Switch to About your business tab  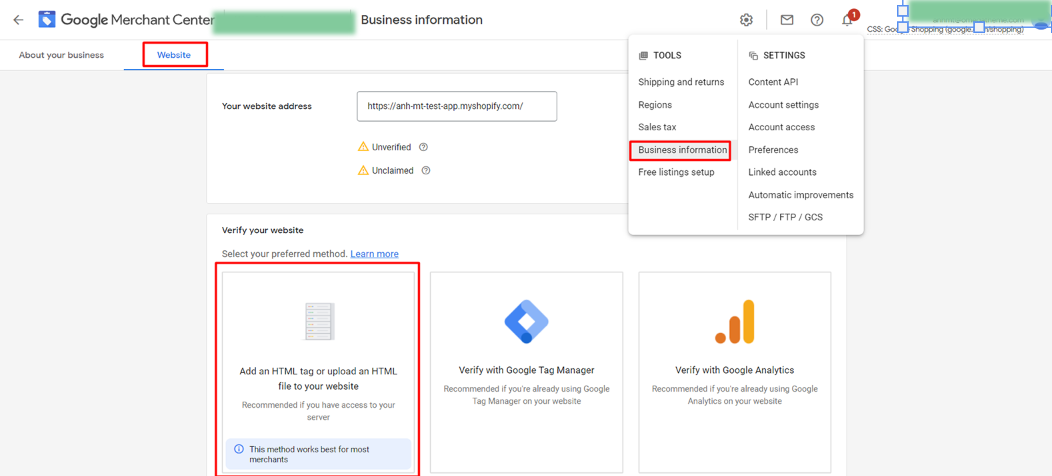pos(61,55)
